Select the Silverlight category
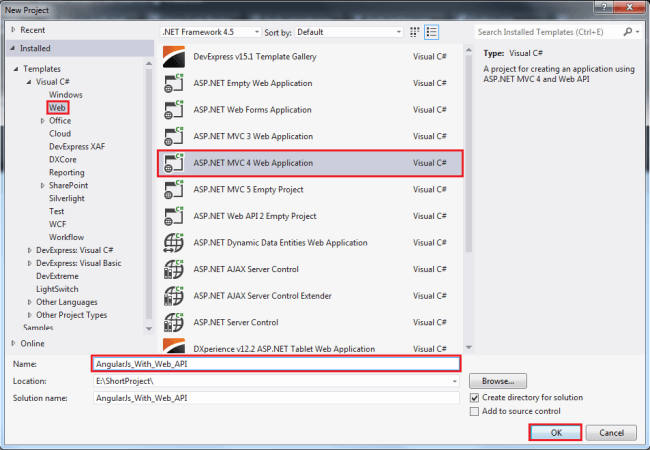 click(67, 198)
